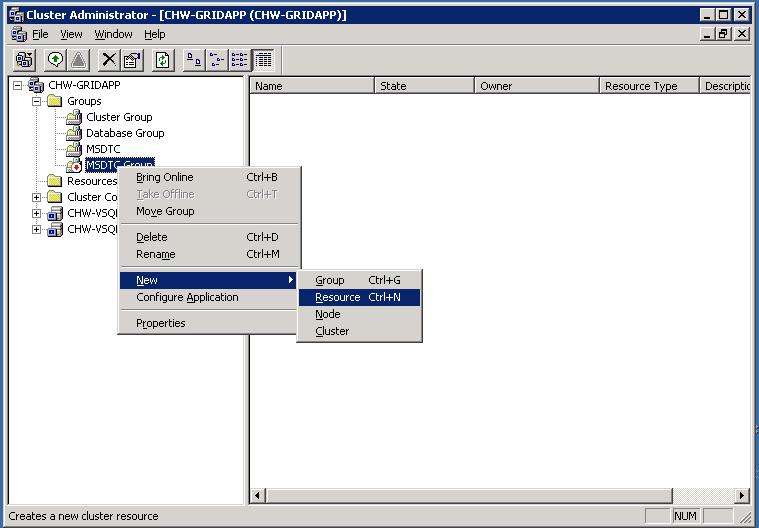Select Group in the New submenu

point(359,280)
